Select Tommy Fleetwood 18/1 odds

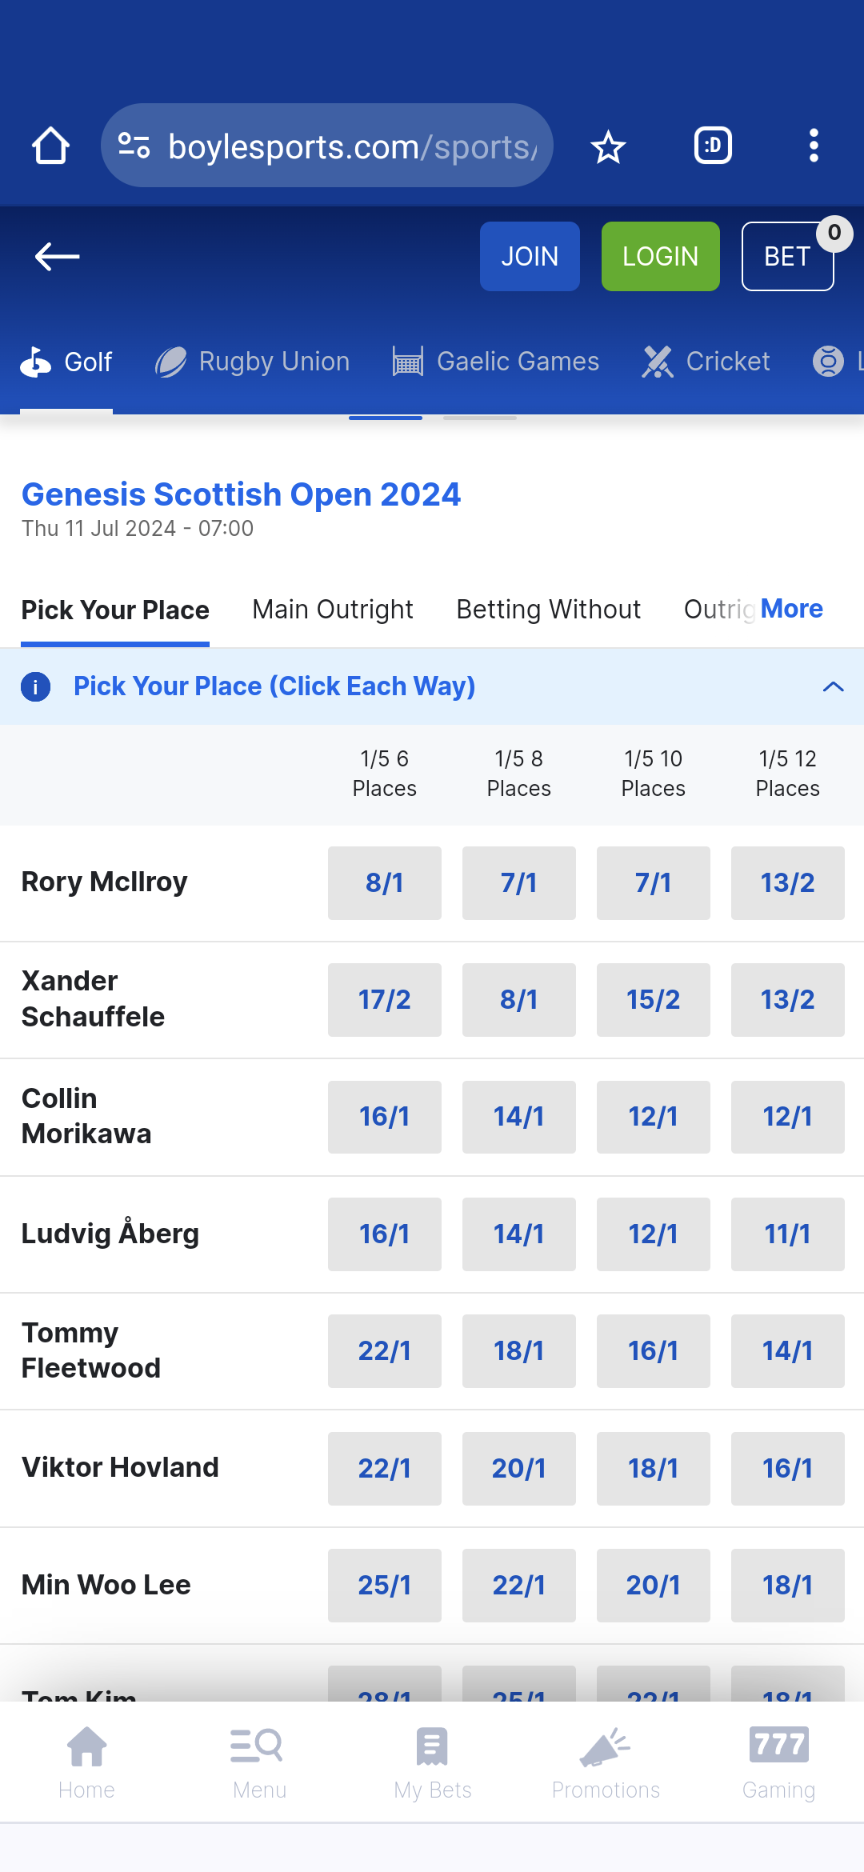519,1351
